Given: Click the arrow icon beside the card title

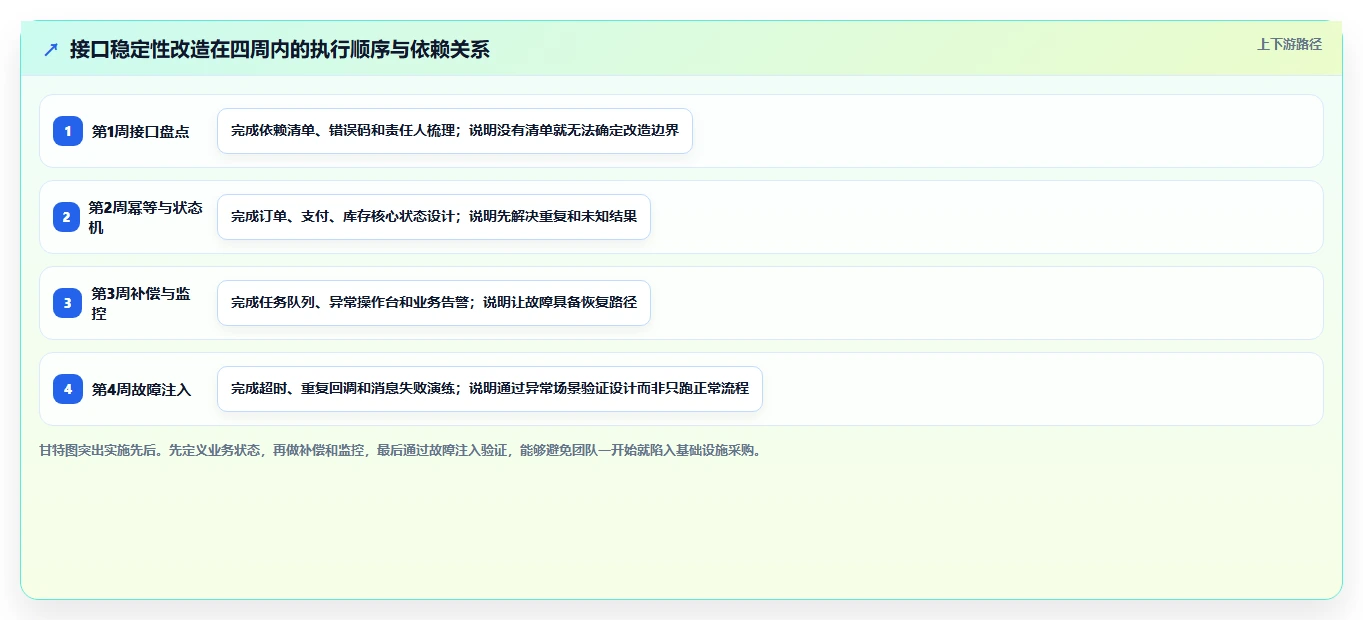Looking at the screenshot, I should click(51, 49).
